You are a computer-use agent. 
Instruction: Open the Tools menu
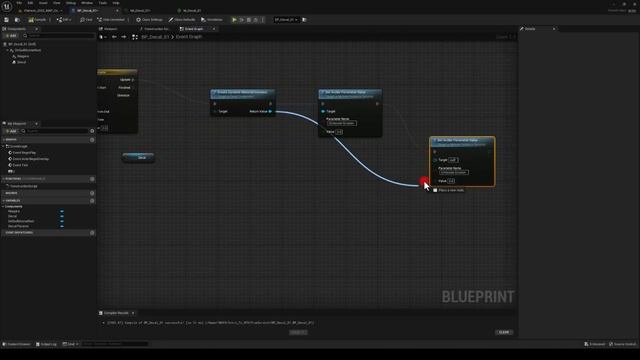click(x=103, y=3)
